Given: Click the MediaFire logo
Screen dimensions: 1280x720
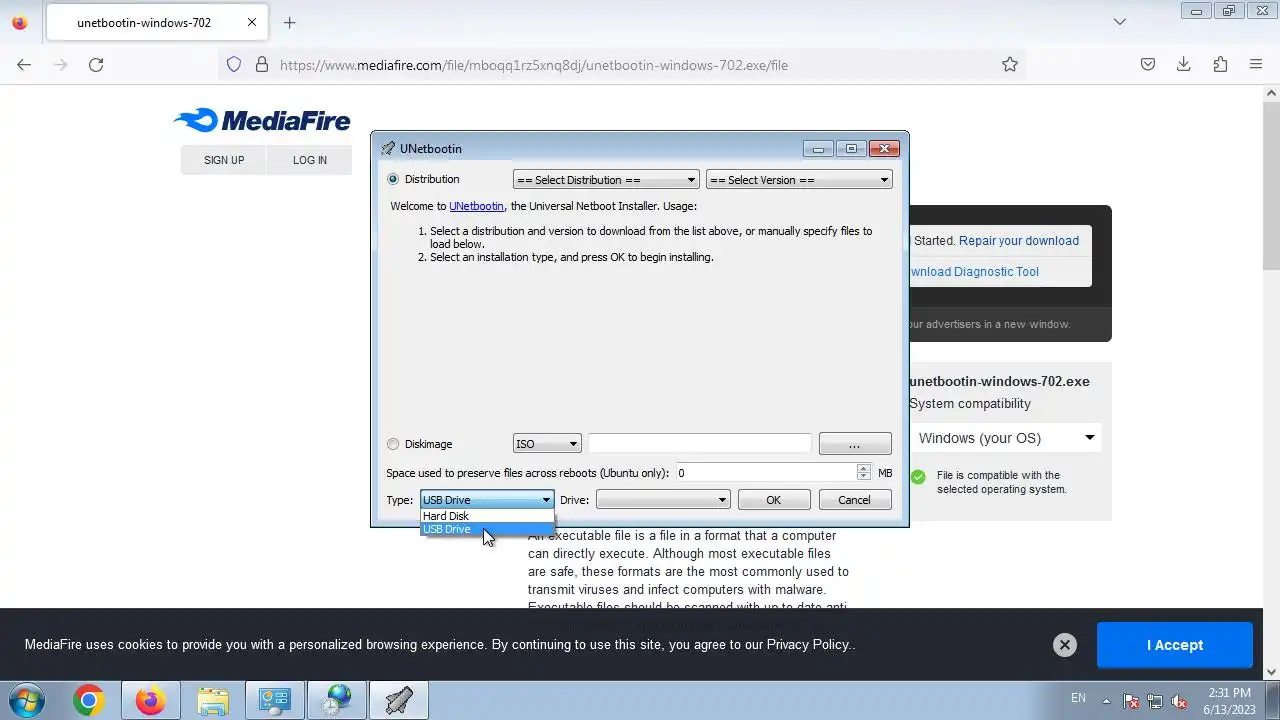Looking at the screenshot, I should coord(262,121).
